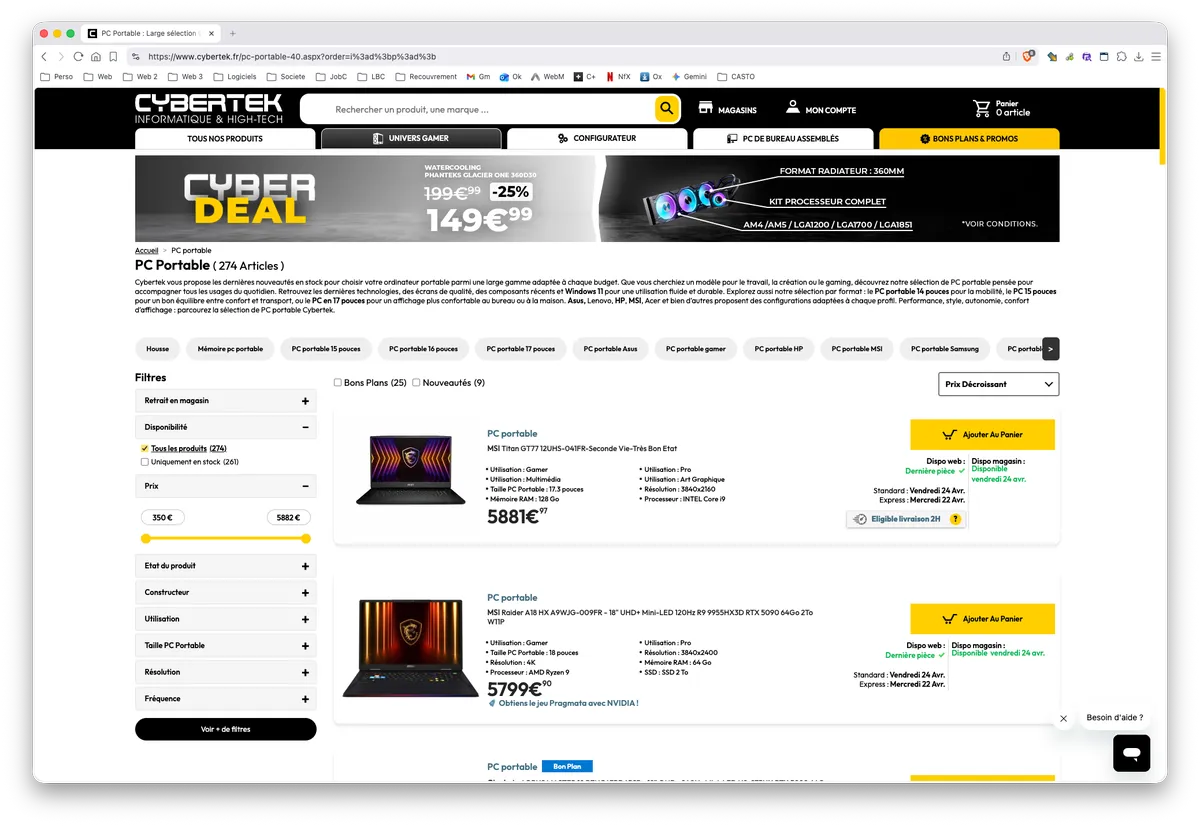Click the Cybertek logo
Screen dimensions: 1200x826
[x=209, y=109]
